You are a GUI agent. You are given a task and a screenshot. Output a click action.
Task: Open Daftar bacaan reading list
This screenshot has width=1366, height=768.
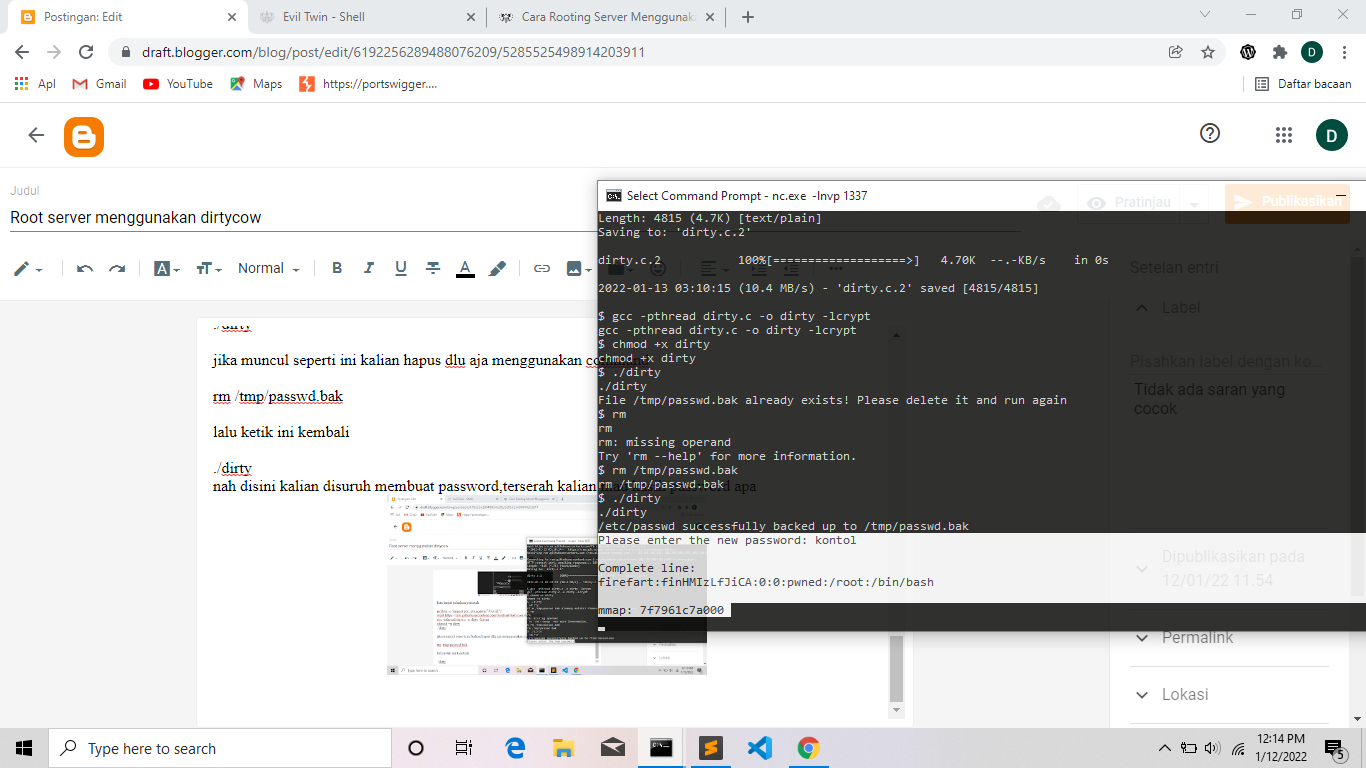tap(1303, 84)
